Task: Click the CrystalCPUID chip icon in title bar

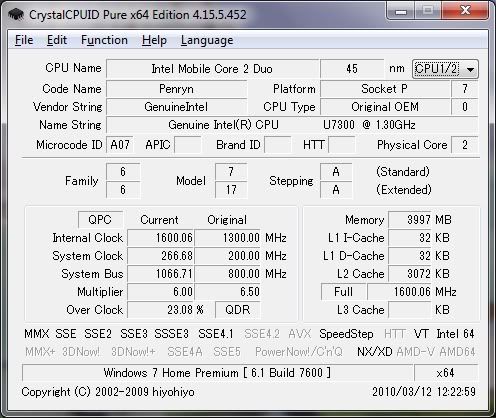Action: pyautogui.click(x=16, y=15)
